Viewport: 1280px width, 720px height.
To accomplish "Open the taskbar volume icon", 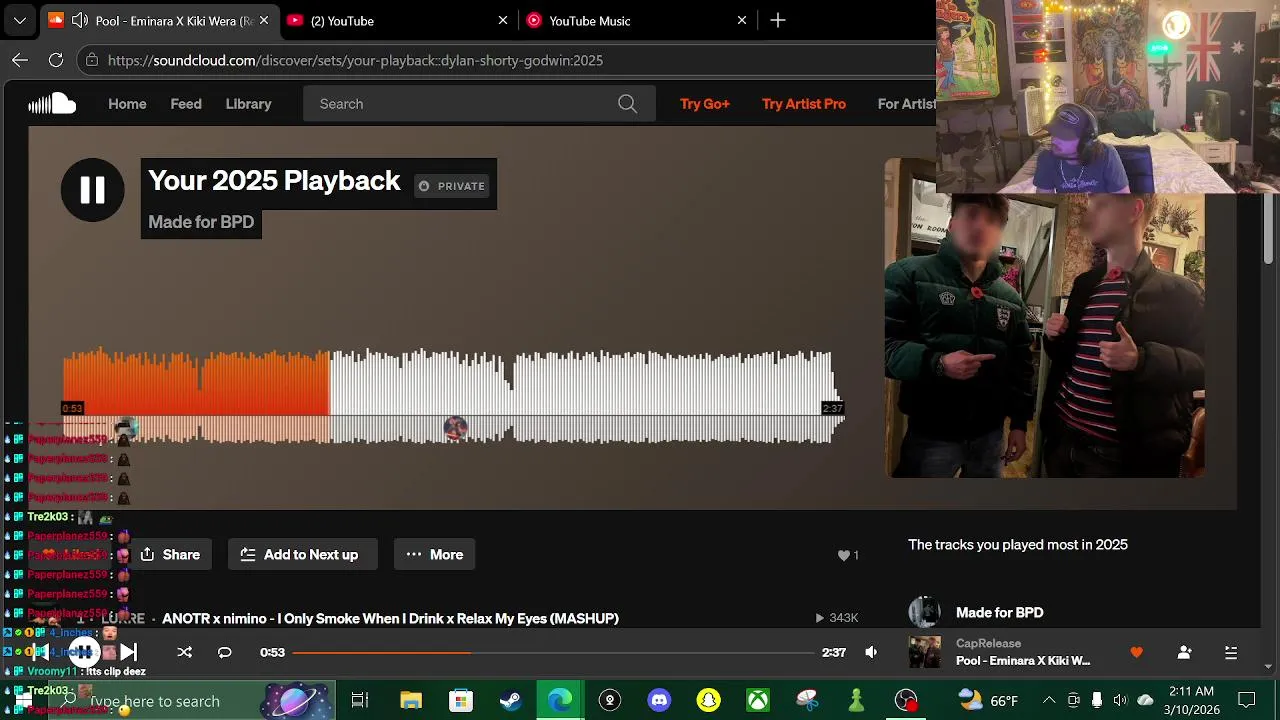I will pos(1120,700).
